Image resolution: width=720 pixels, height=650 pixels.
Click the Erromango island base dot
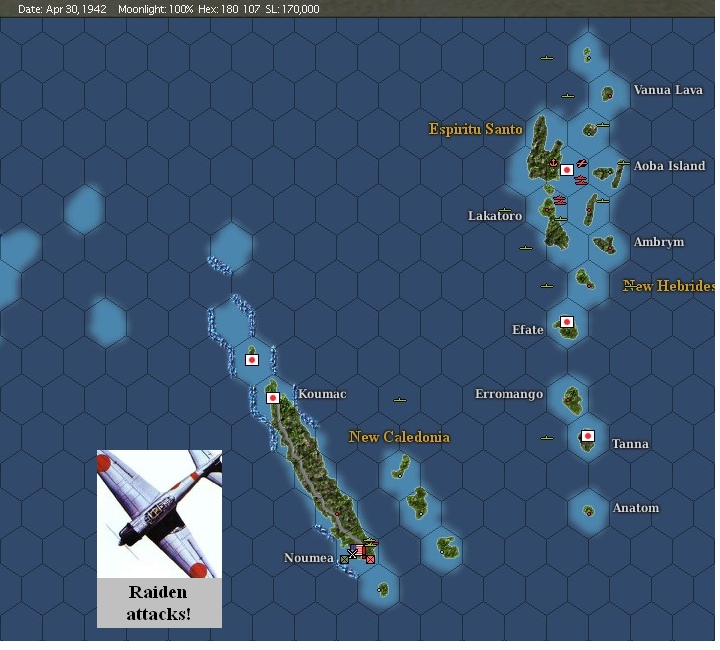[568, 400]
